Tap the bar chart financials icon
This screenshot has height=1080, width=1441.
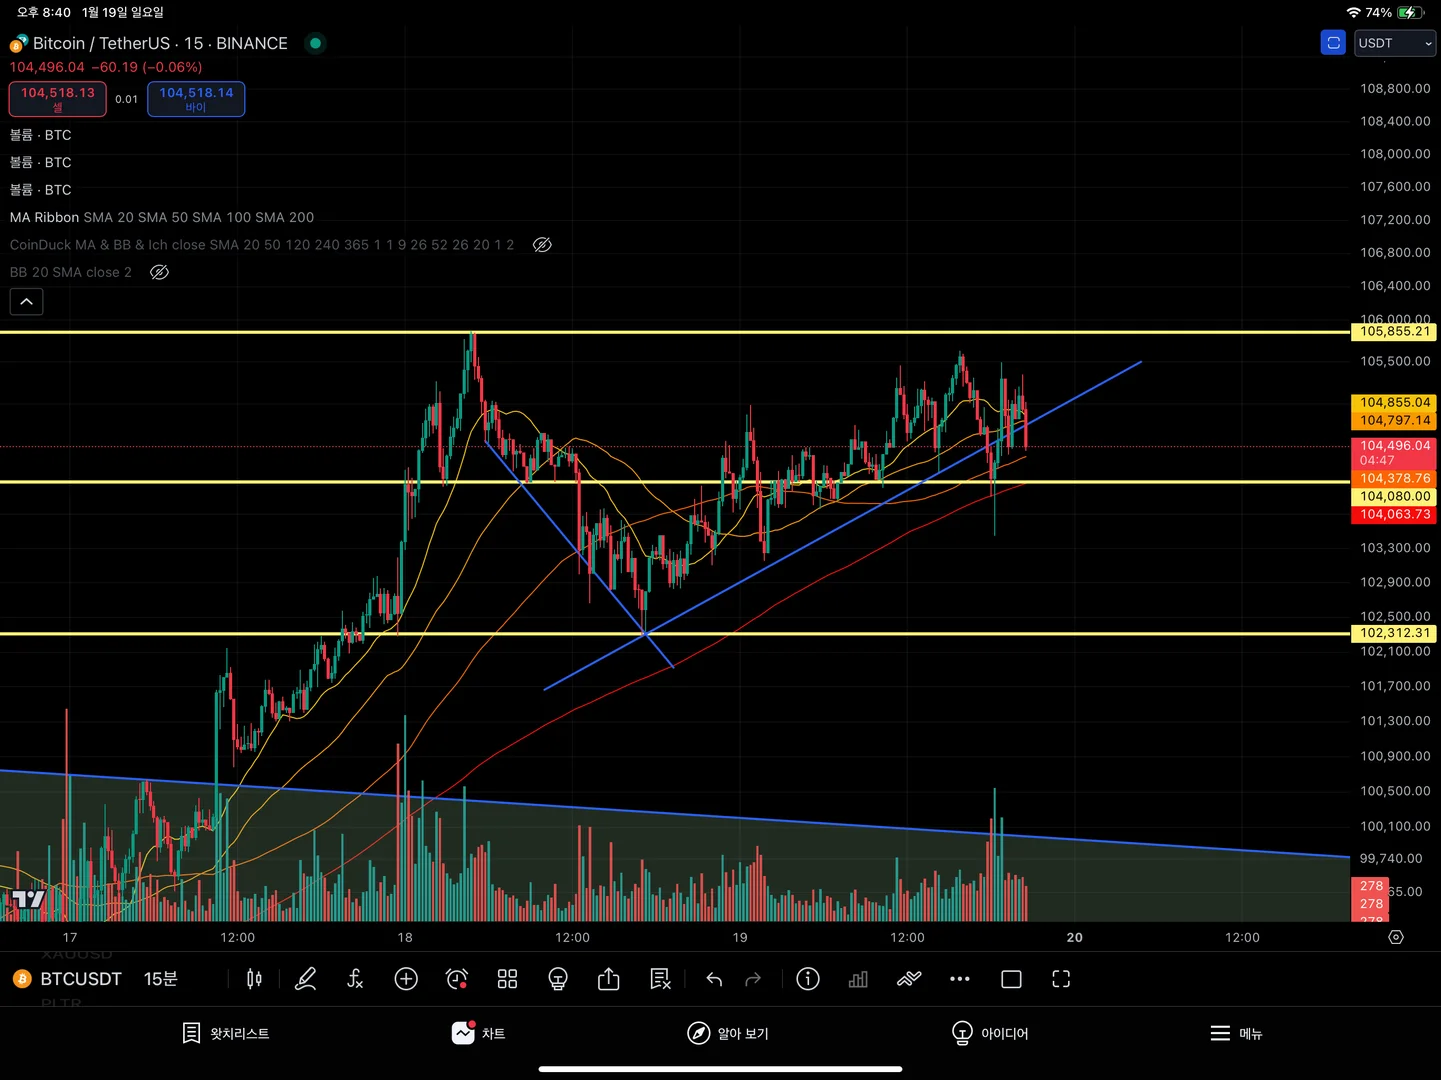click(858, 979)
